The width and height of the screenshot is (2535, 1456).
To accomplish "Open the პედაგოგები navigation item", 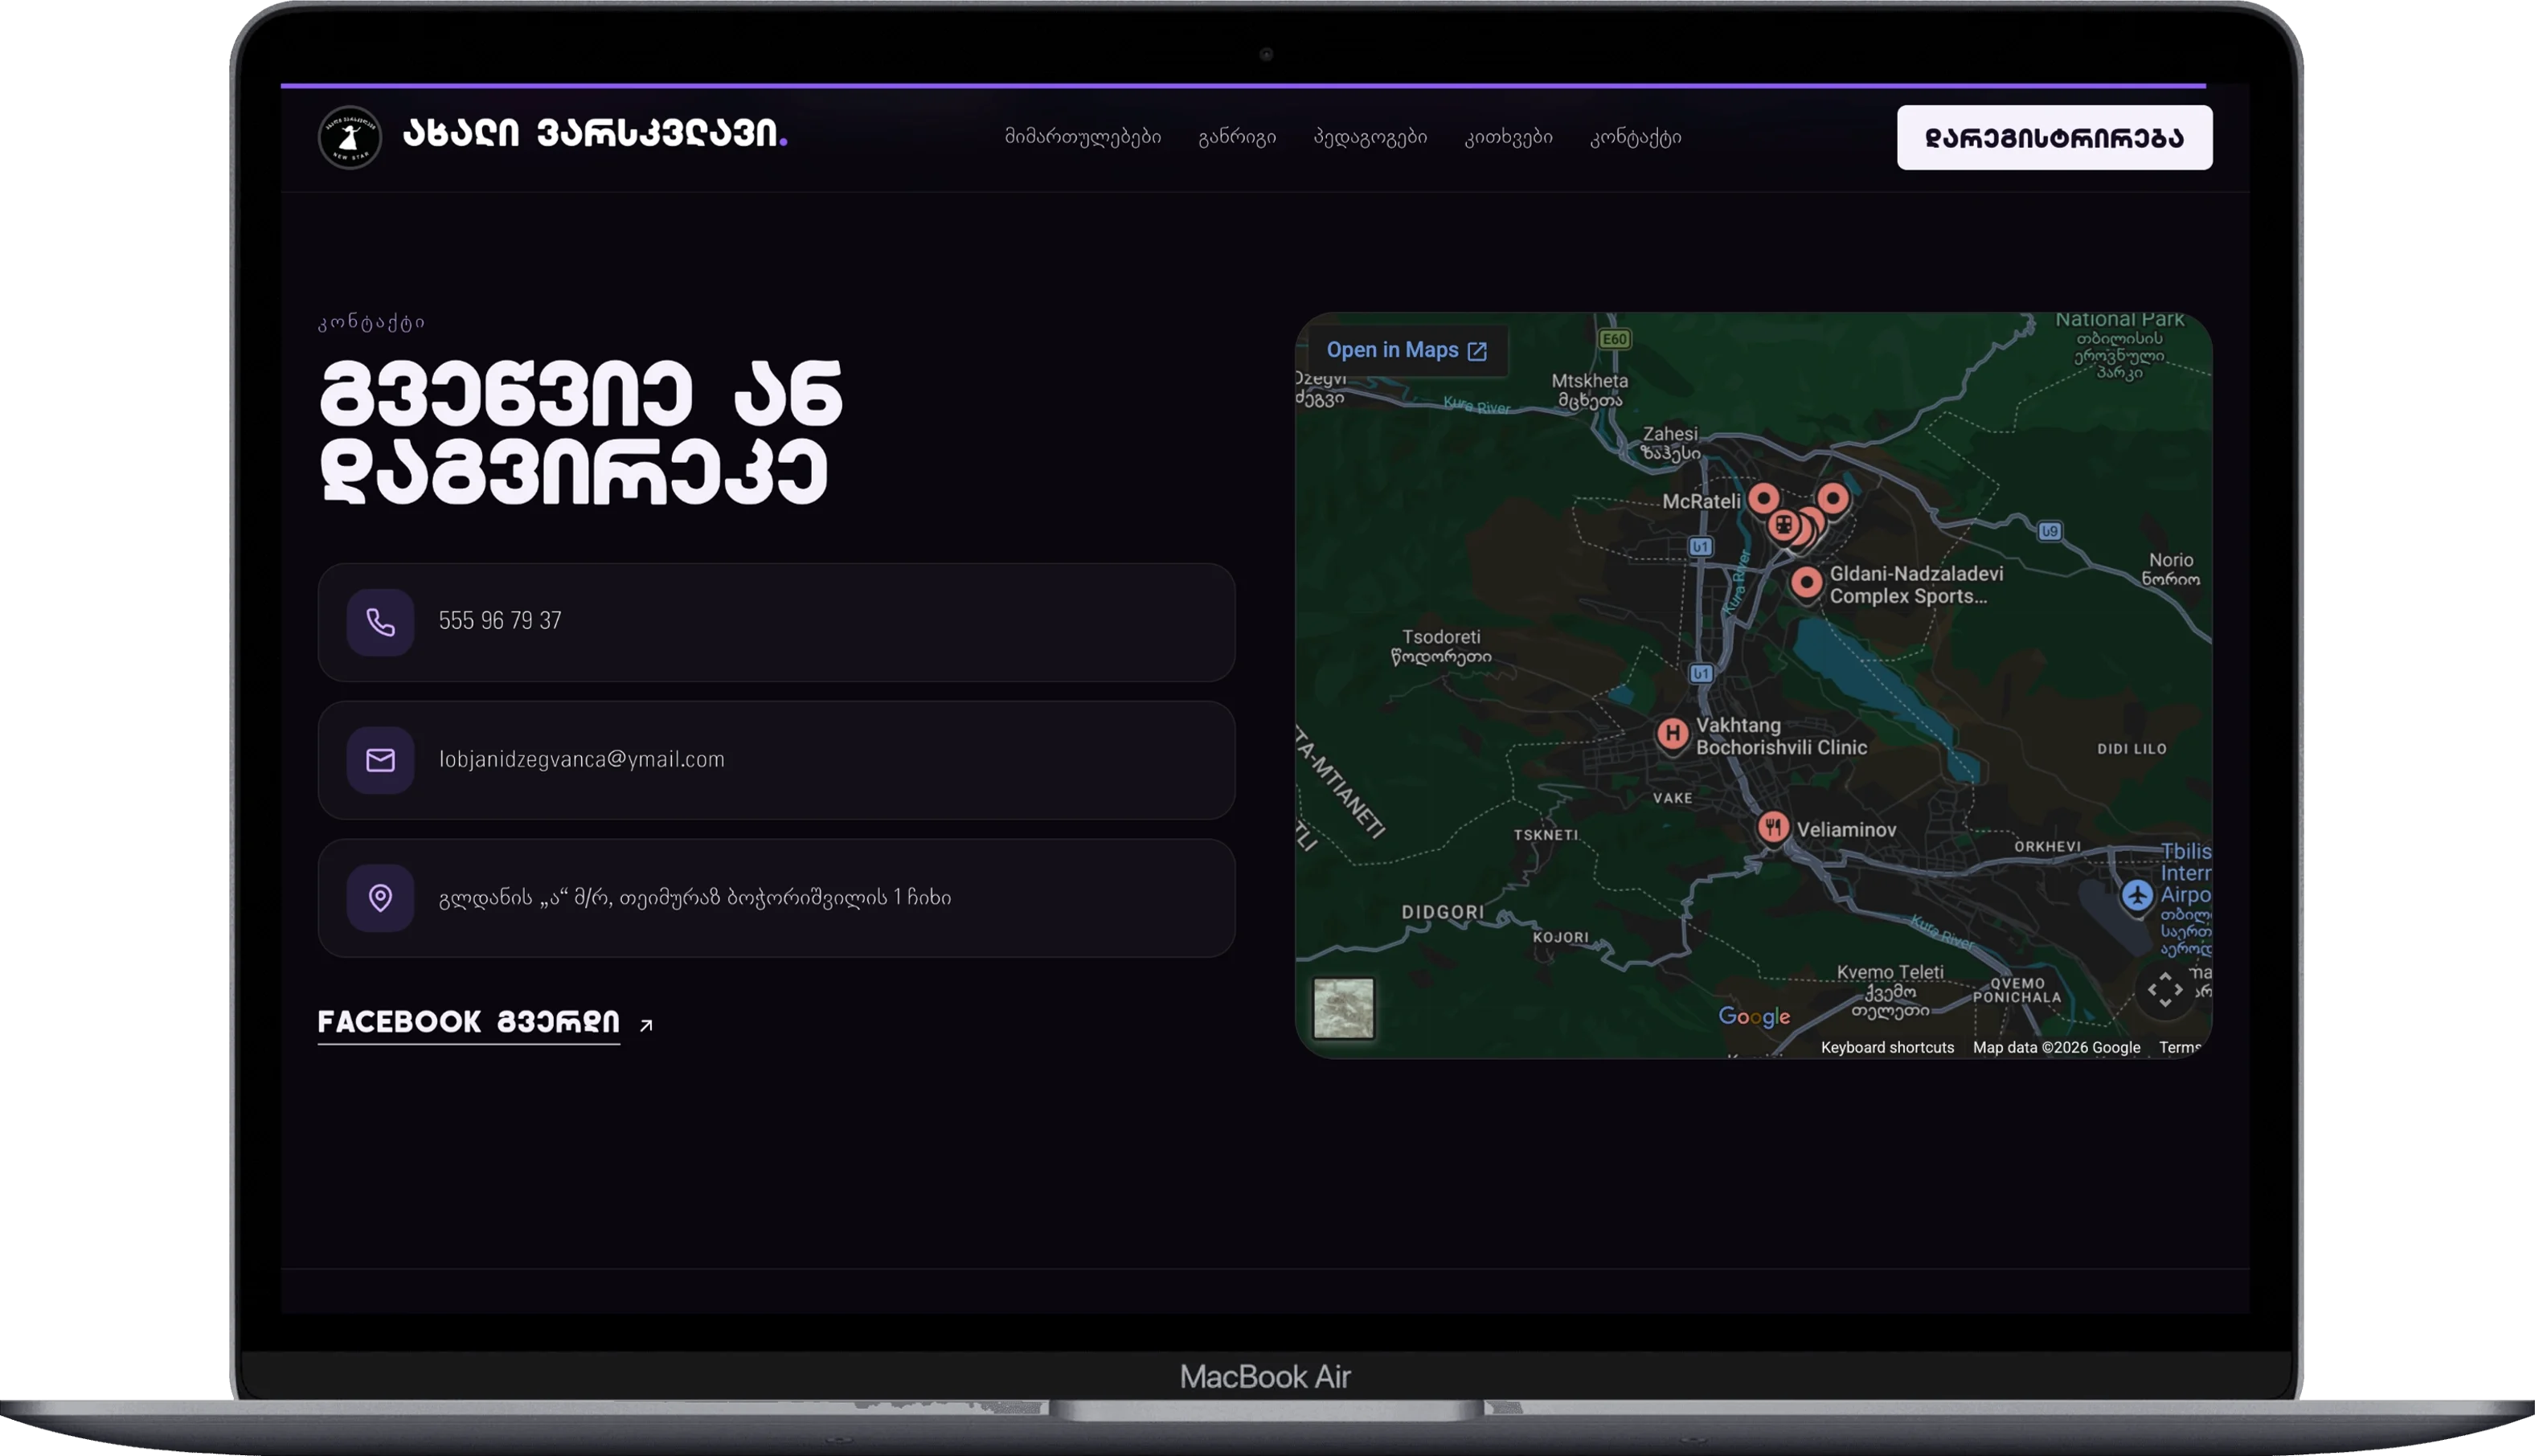I will [x=1370, y=137].
